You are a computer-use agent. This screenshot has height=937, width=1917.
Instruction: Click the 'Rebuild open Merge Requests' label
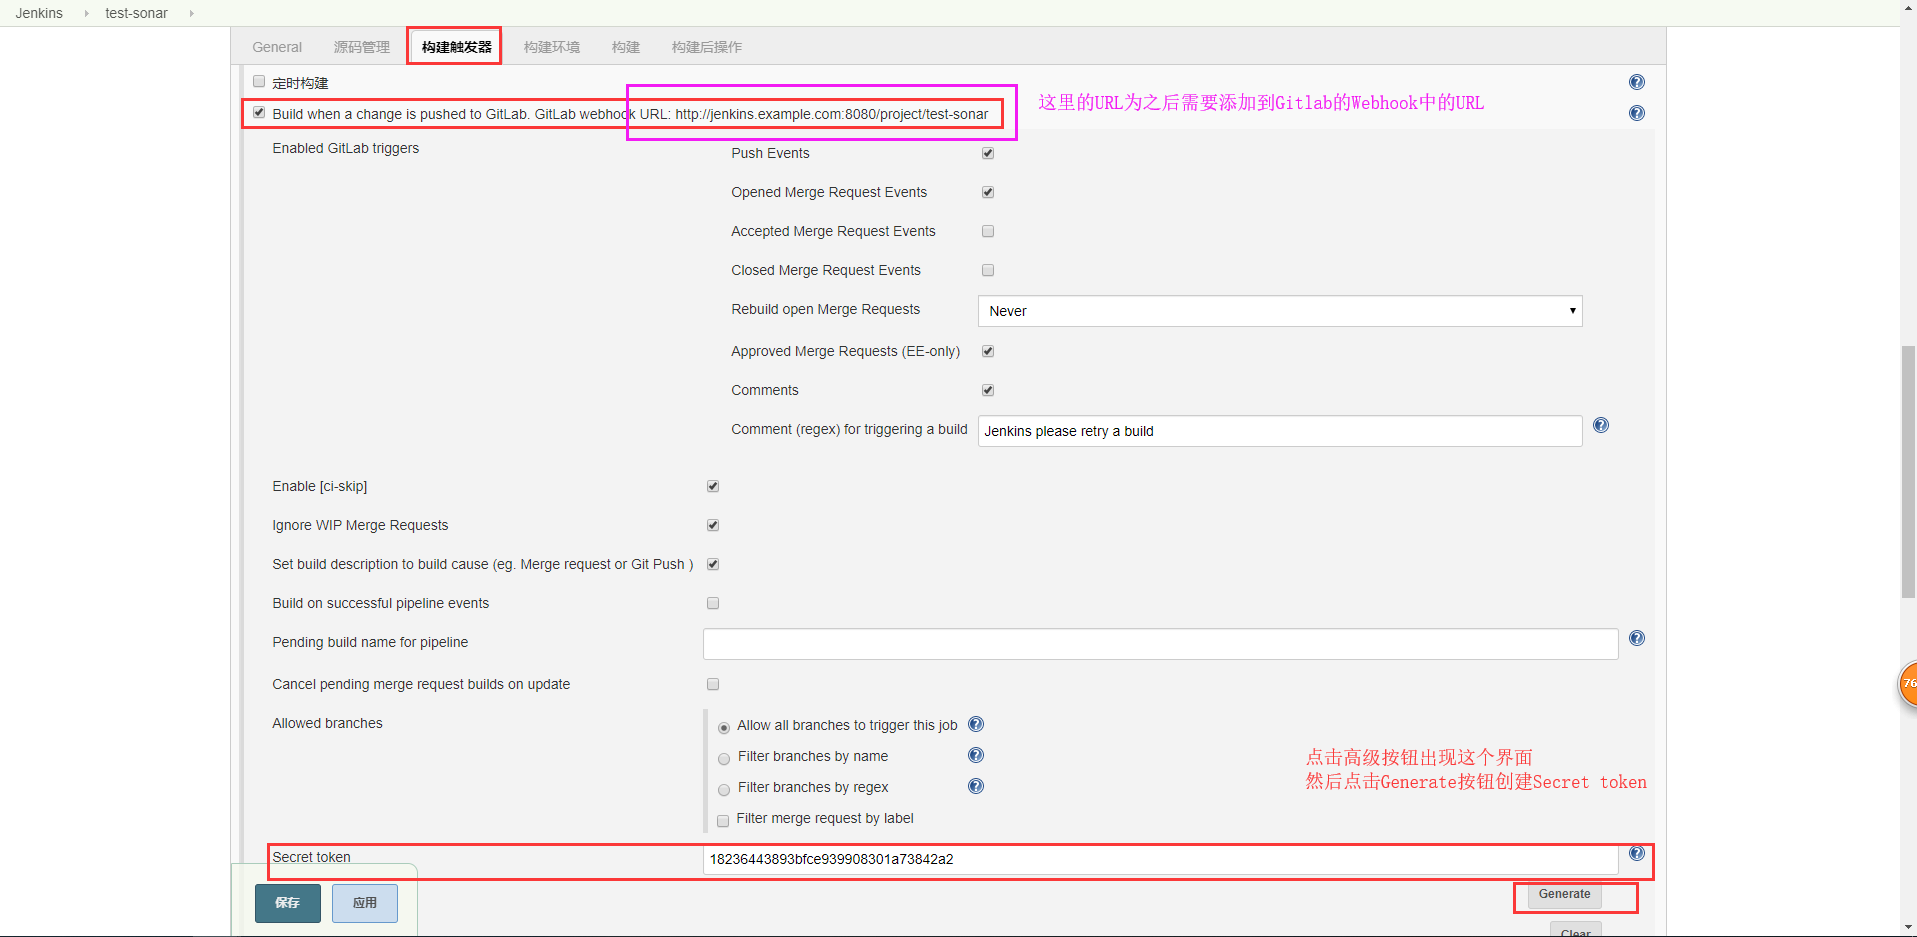pos(825,309)
